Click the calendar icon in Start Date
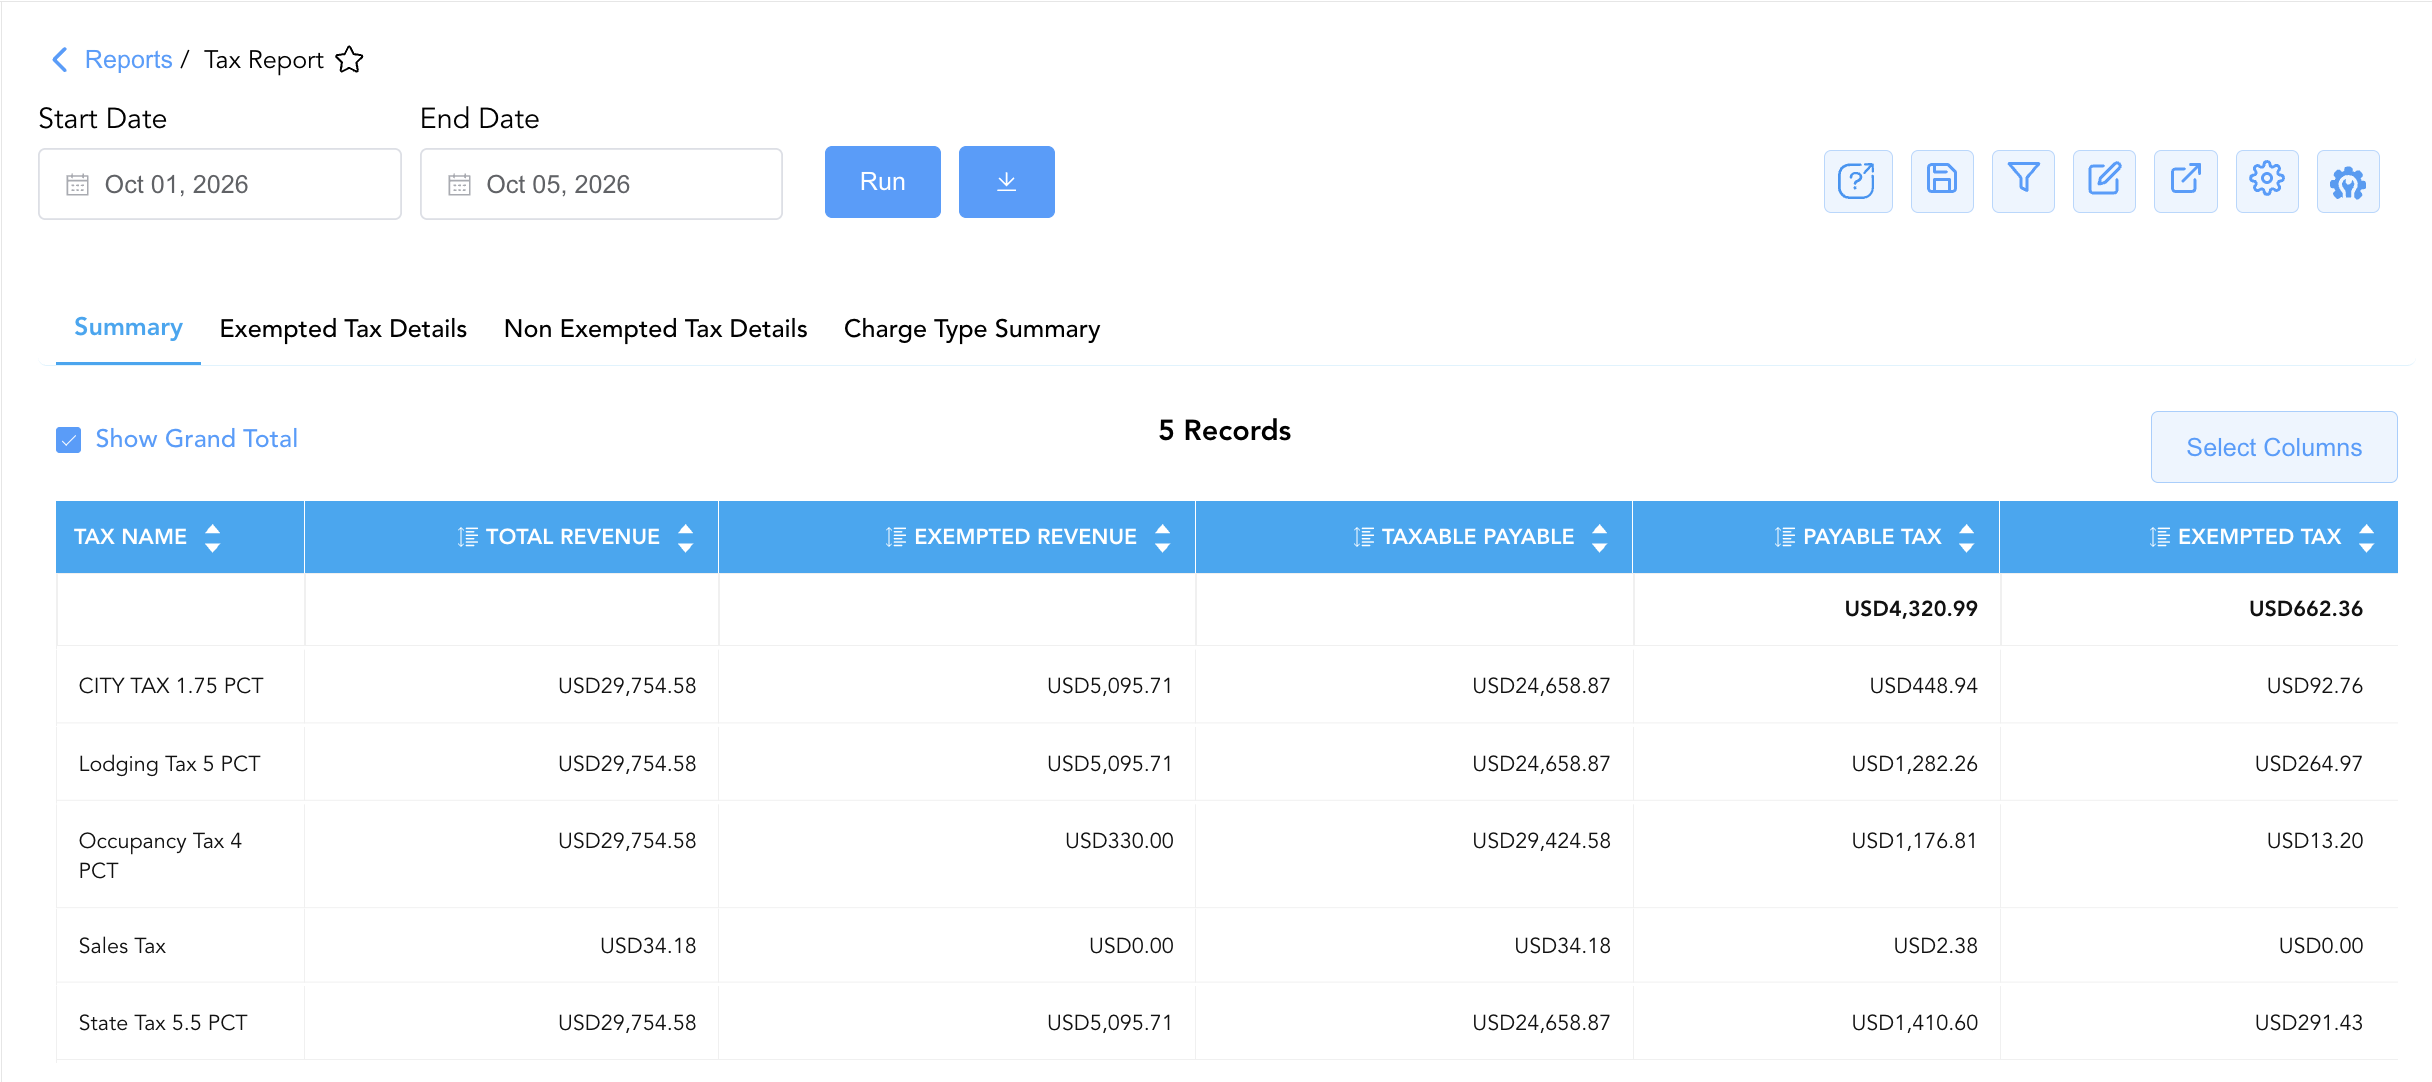This screenshot has width=2432, height=1082. coord(77,185)
